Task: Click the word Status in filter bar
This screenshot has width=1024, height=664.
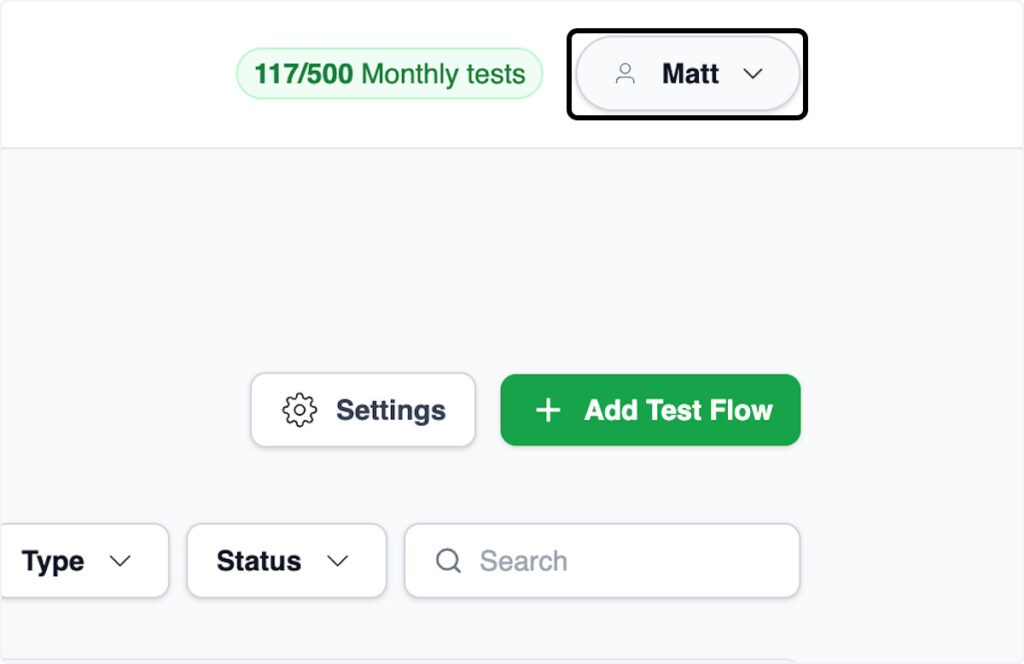Action: coord(259,561)
